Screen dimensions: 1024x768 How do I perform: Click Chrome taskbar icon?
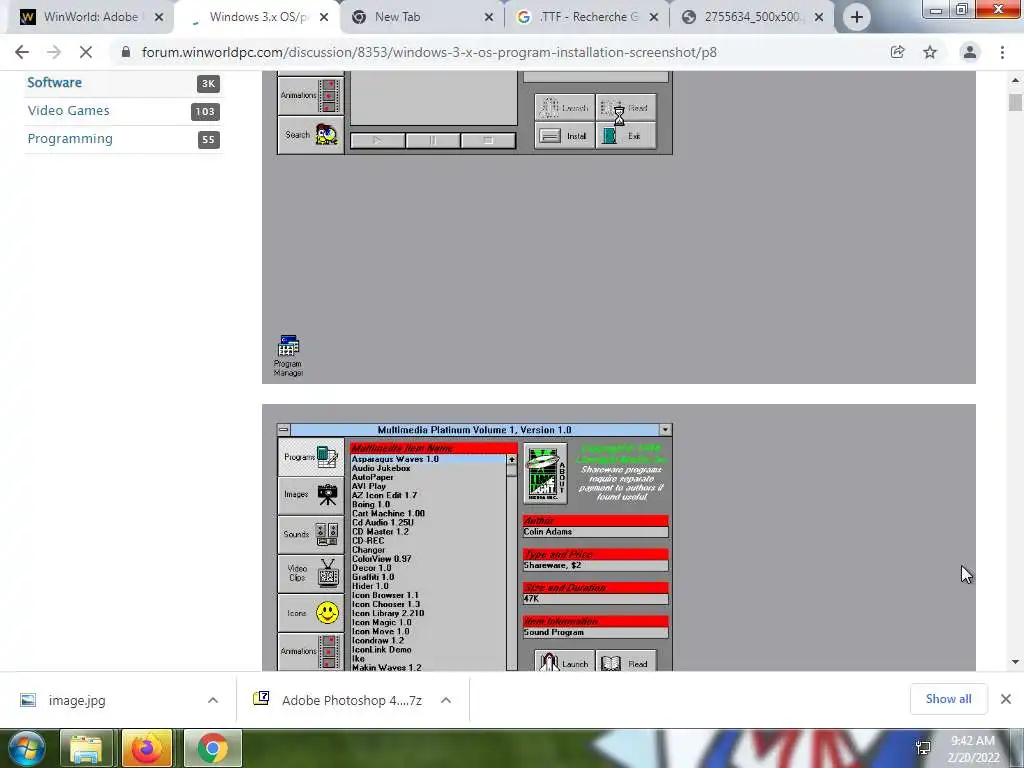[212, 748]
